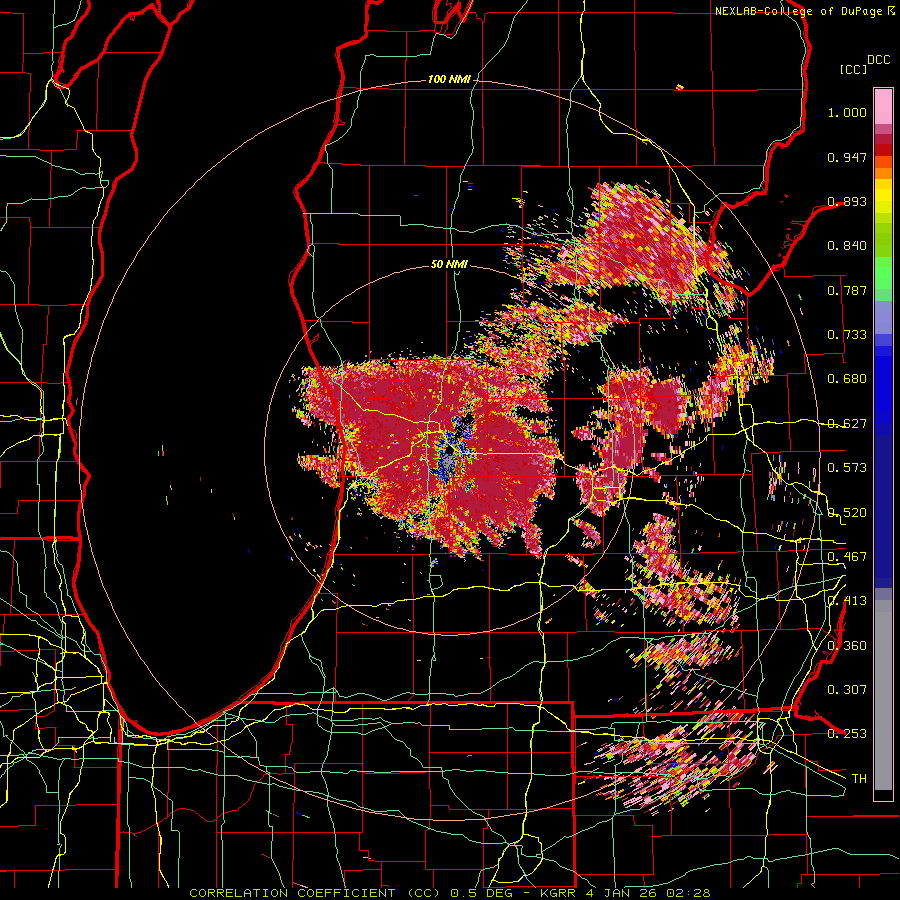The width and height of the screenshot is (900, 900).
Task: Click the 1.000 scale value
Action: (847, 112)
